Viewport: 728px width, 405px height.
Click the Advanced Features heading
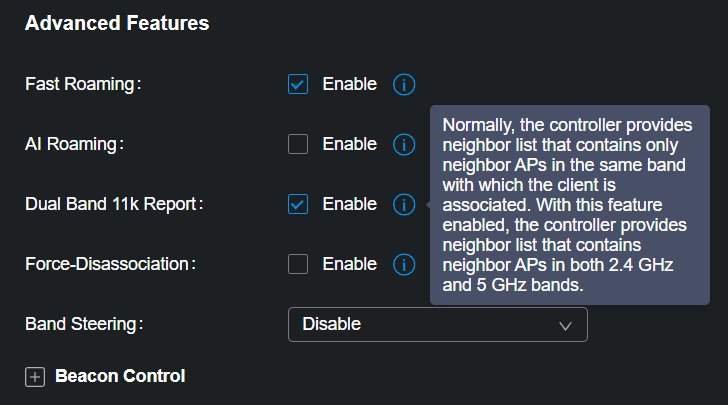pyautogui.click(x=117, y=23)
